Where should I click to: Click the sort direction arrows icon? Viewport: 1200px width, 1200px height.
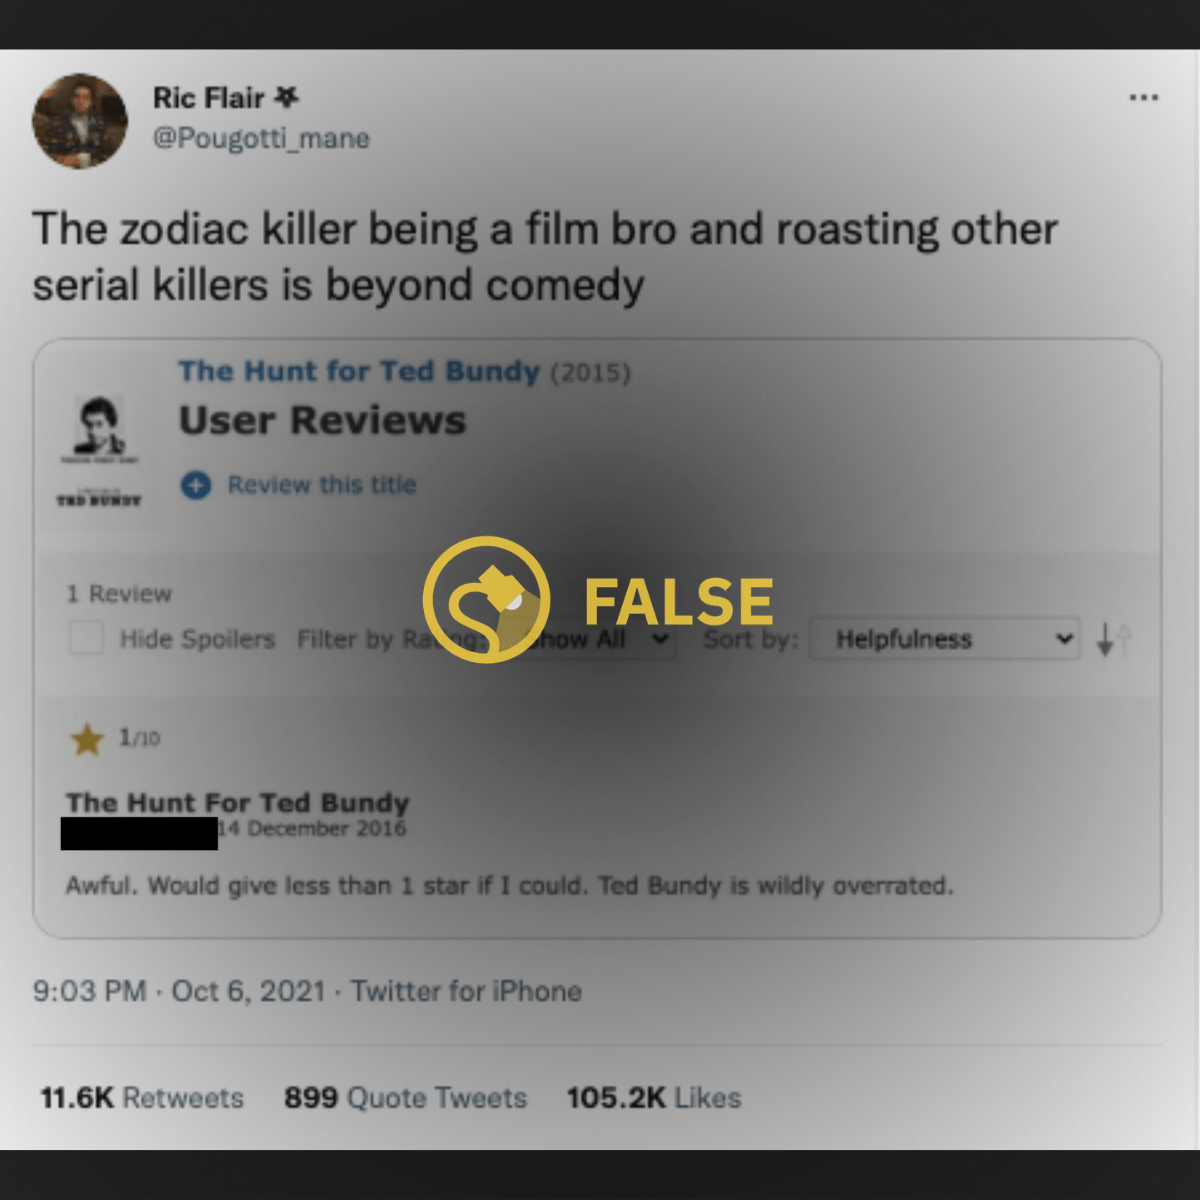pos(1113,639)
